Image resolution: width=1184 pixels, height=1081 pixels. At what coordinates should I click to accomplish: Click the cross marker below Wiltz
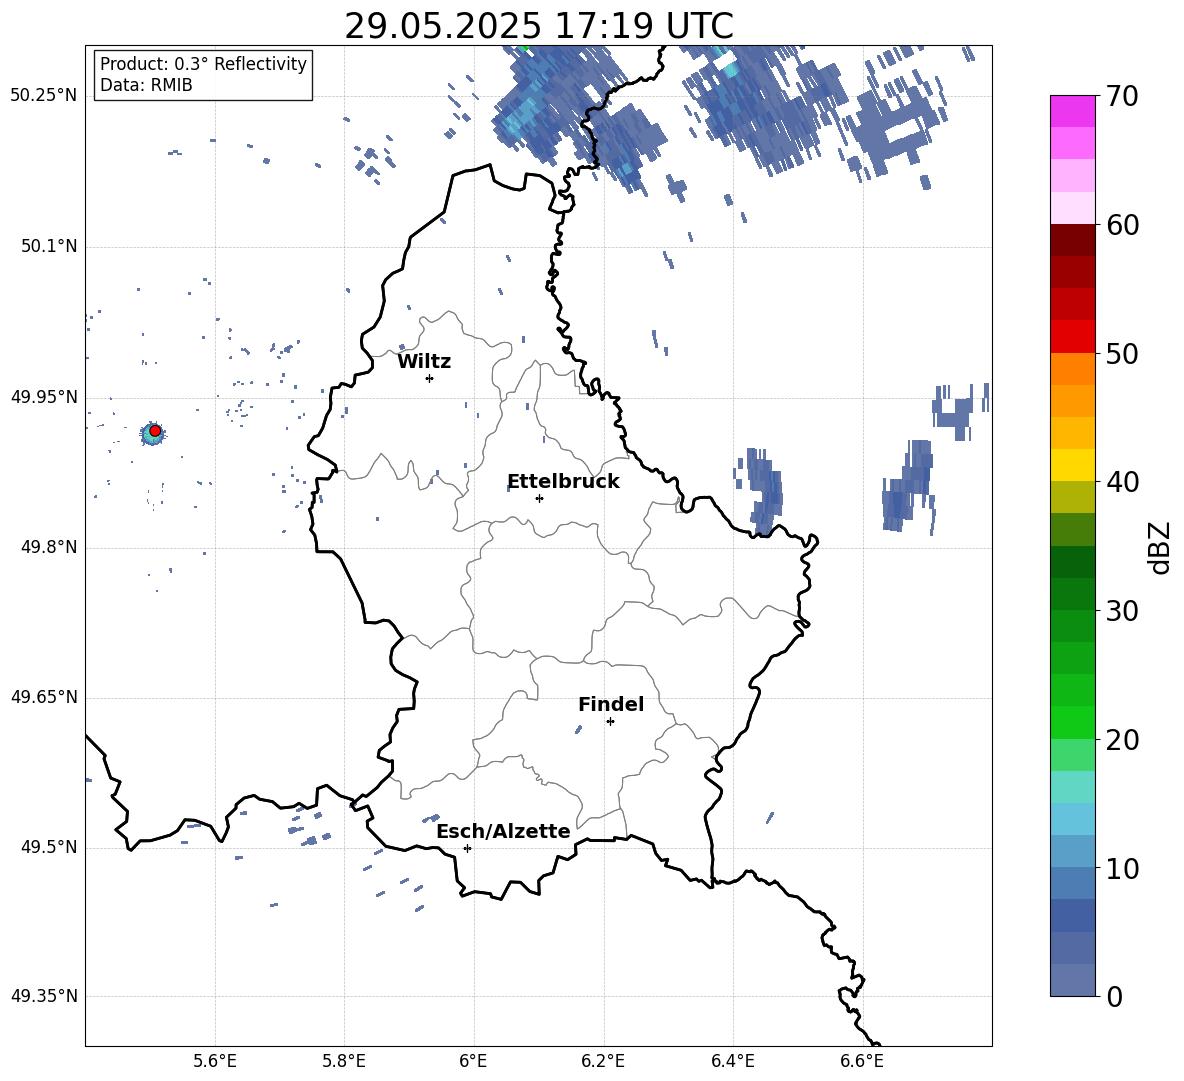(429, 378)
